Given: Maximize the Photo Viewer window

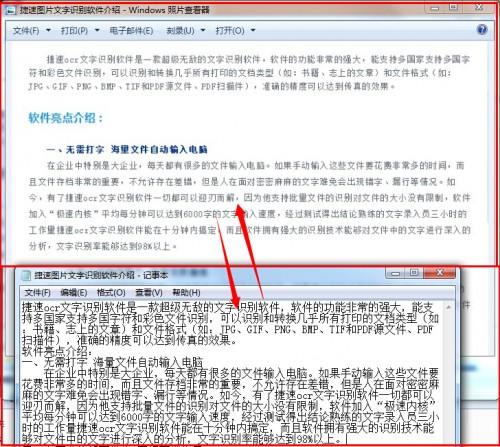Looking at the screenshot, I should click(454, 8).
